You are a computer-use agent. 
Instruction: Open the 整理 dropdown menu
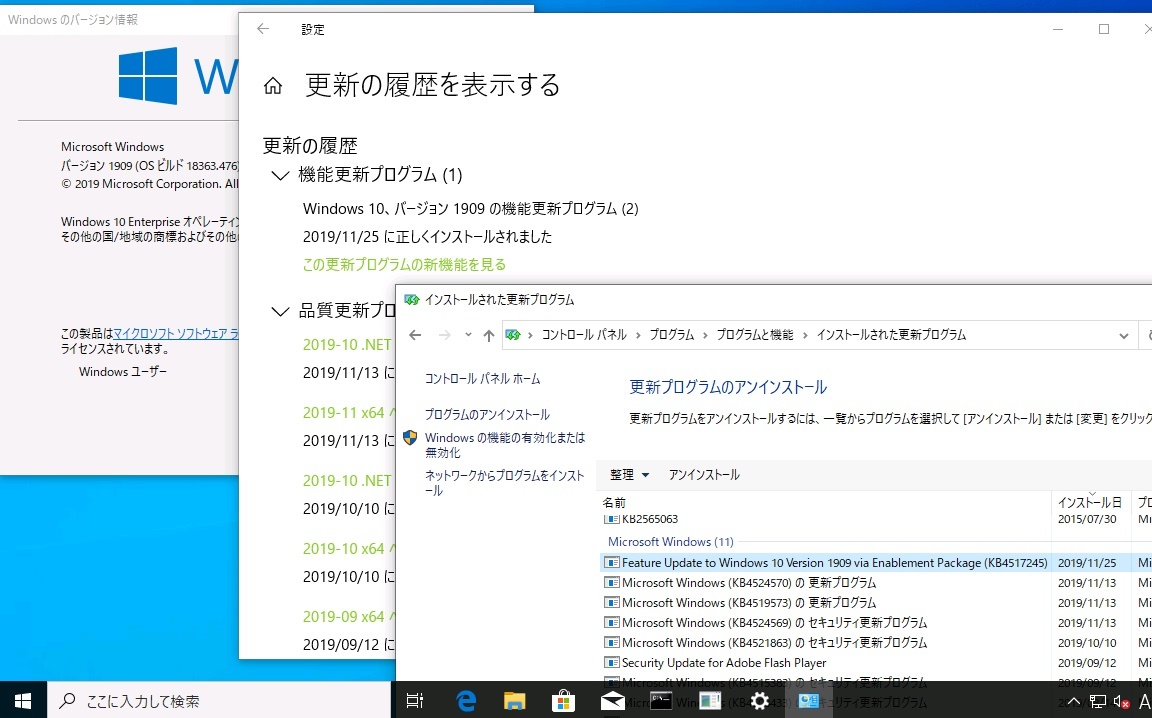630,475
